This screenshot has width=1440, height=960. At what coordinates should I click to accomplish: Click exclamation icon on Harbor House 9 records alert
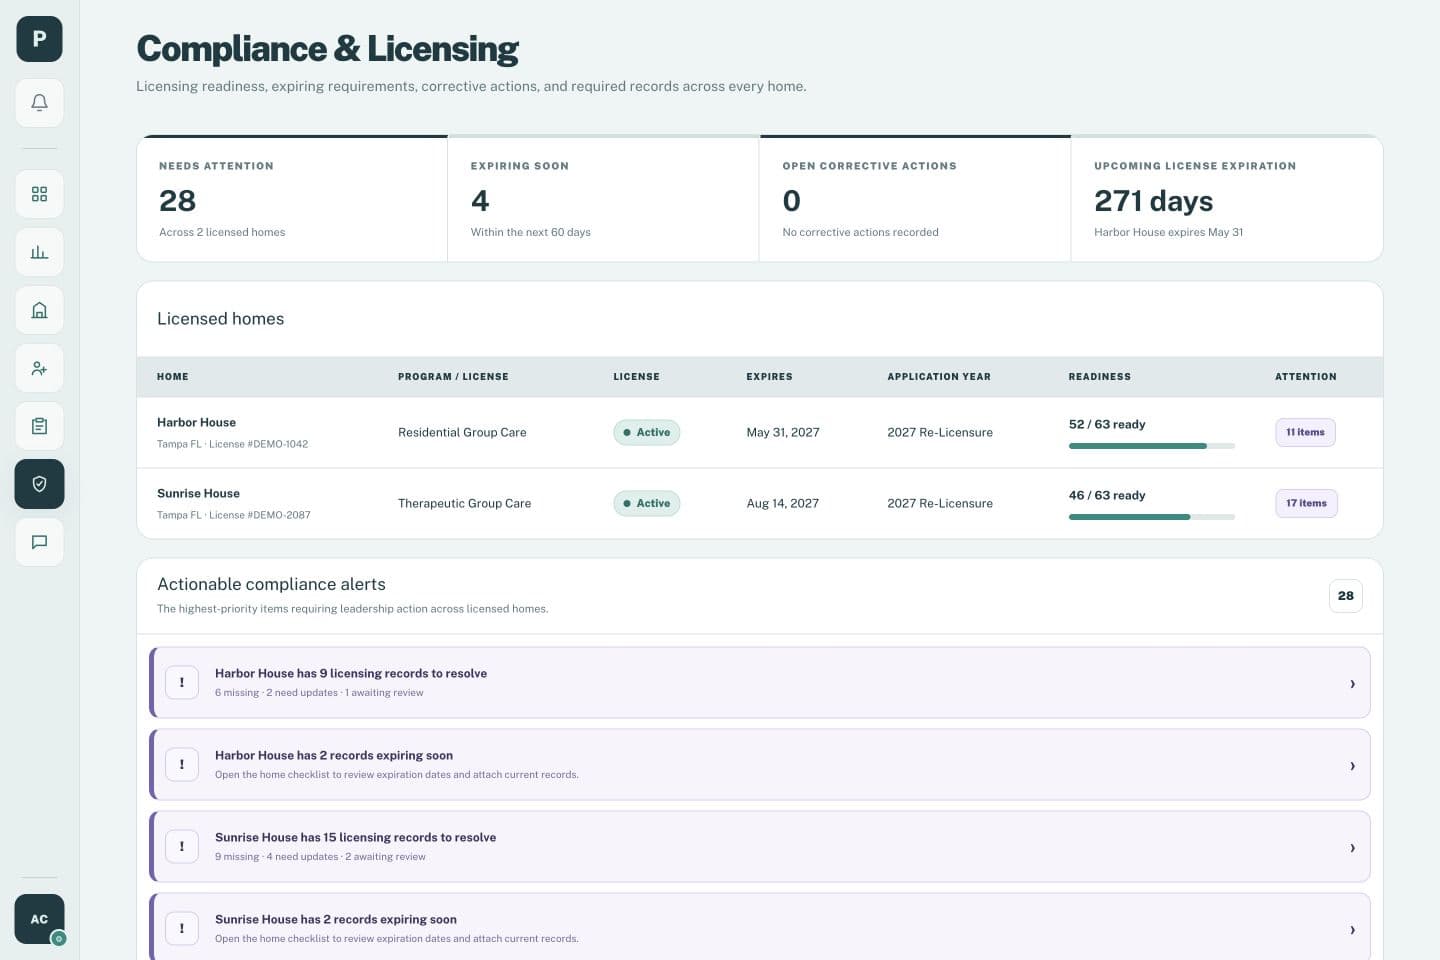tap(181, 683)
